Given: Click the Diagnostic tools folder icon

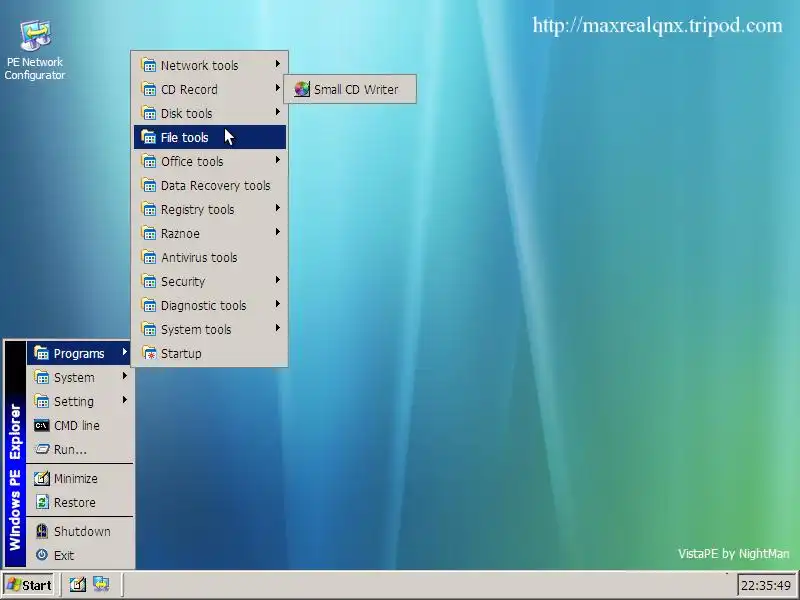Looking at the screenshot, I should pos(148,305).
